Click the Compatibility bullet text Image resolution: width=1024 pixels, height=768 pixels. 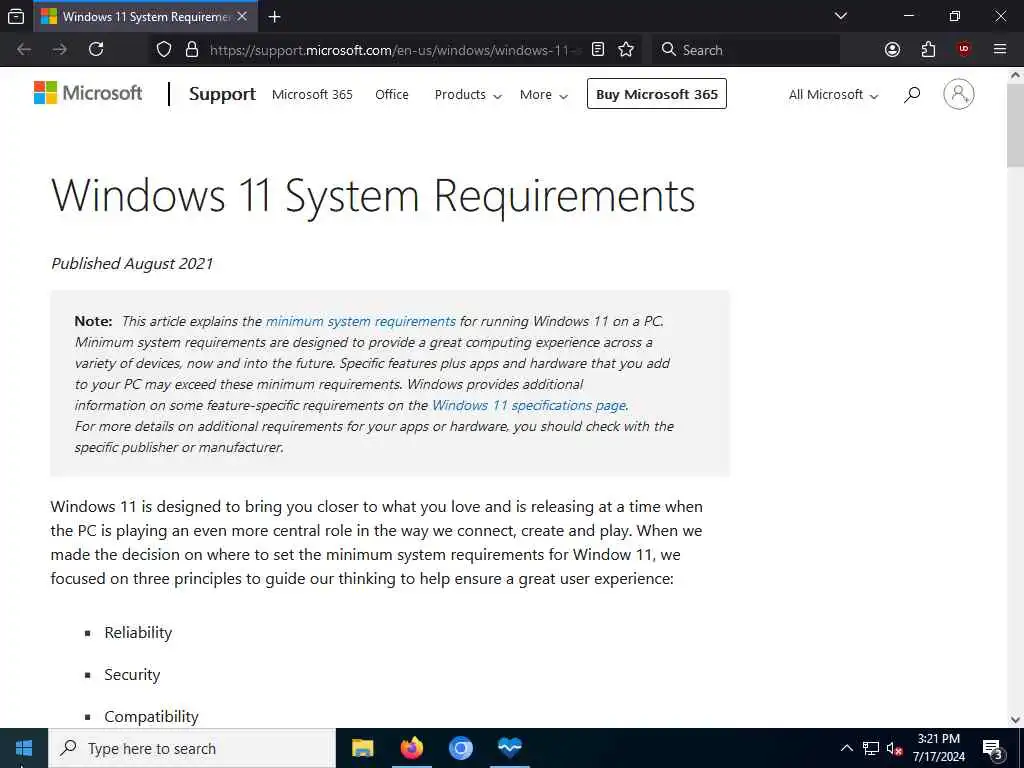151,716
